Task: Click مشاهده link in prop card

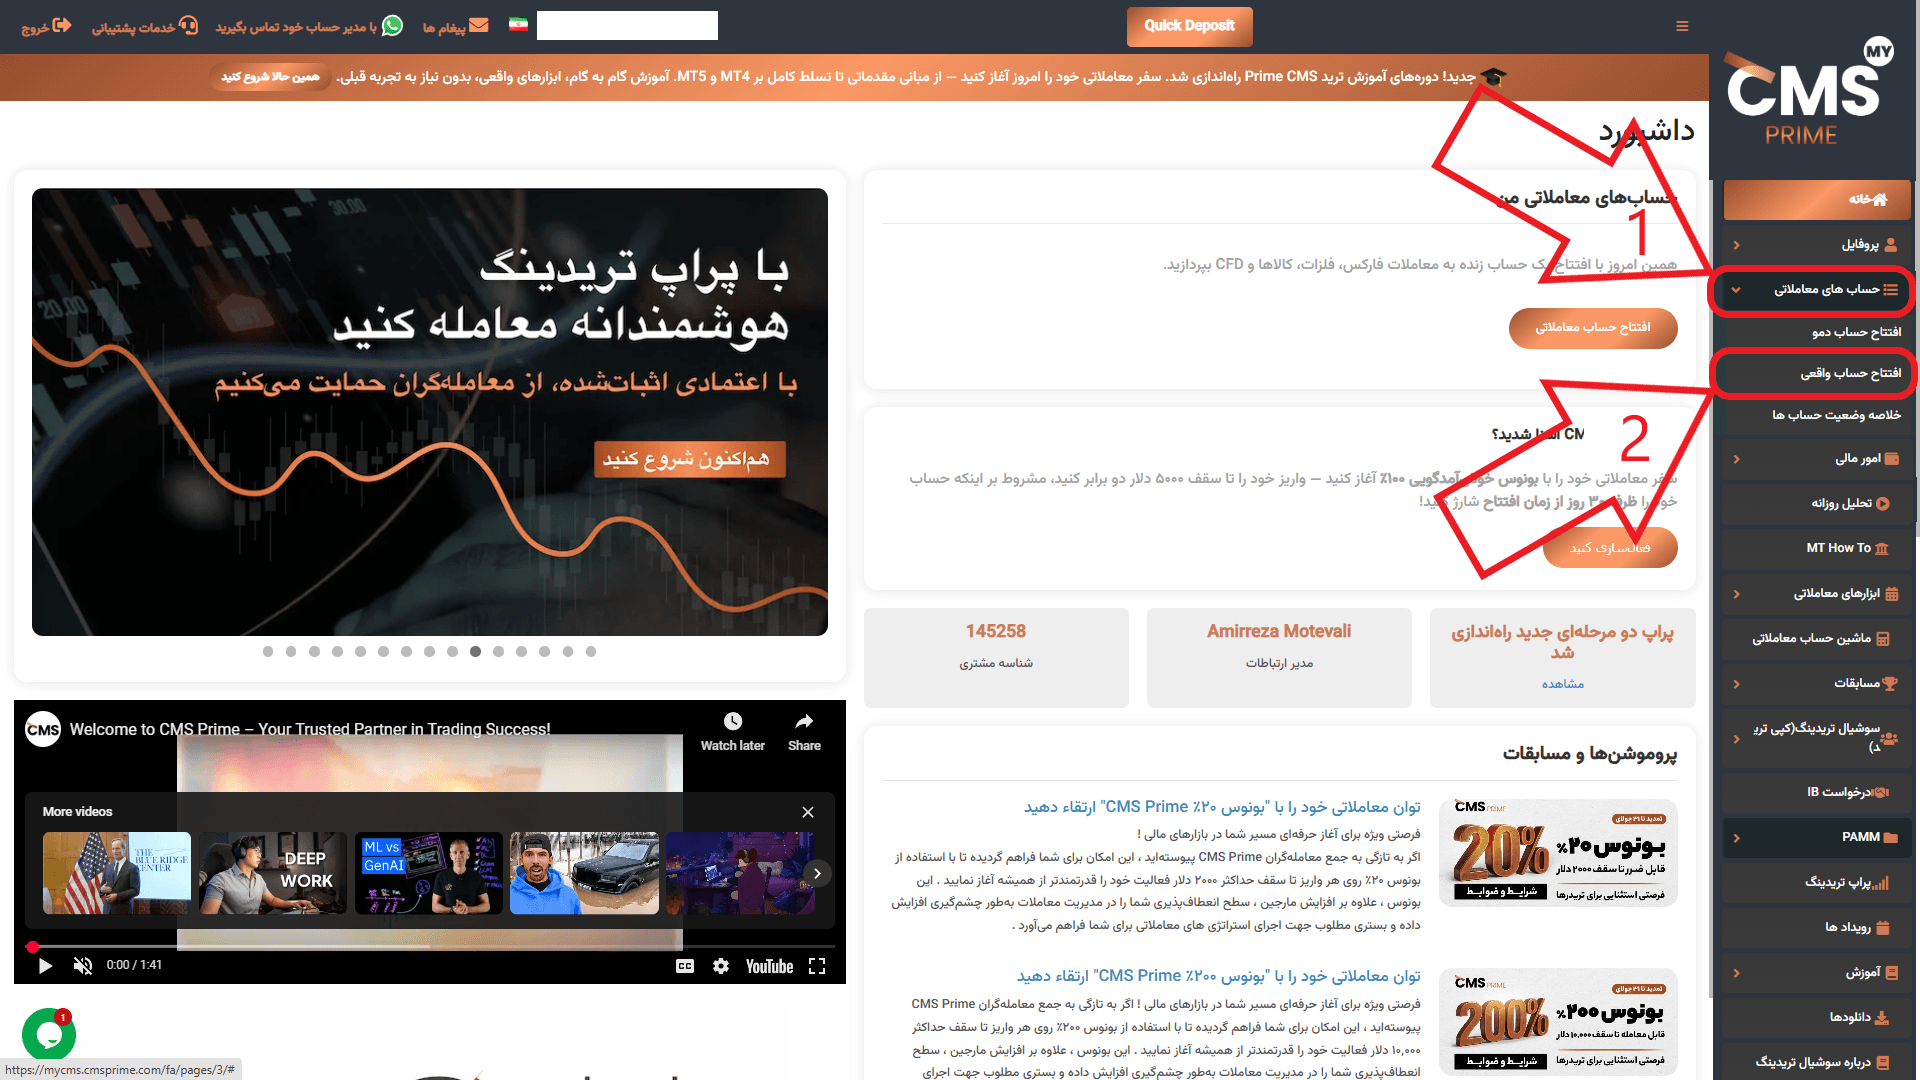Action: [1562, 684]
